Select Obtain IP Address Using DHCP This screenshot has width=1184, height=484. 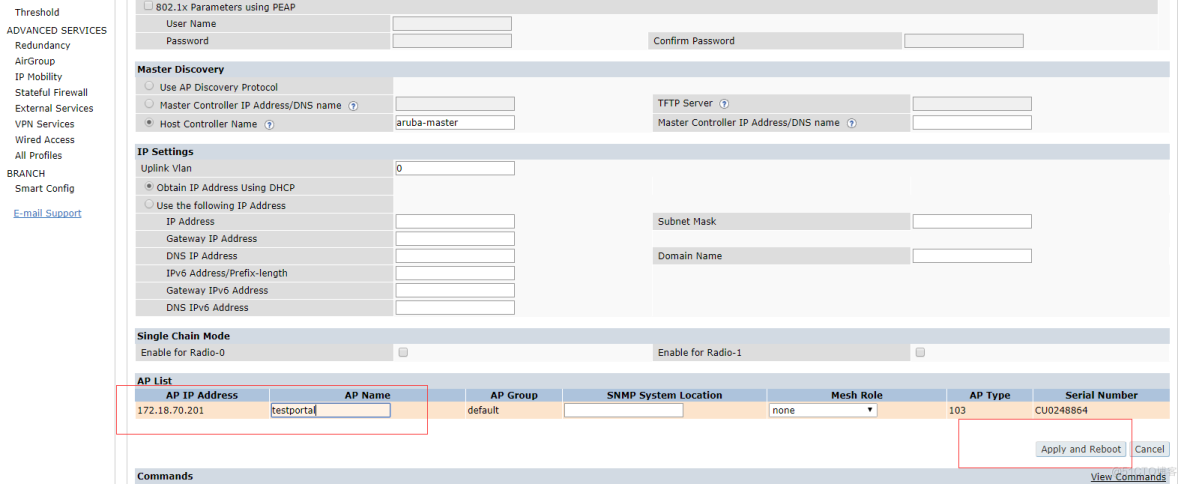click(x=149, y=187)
